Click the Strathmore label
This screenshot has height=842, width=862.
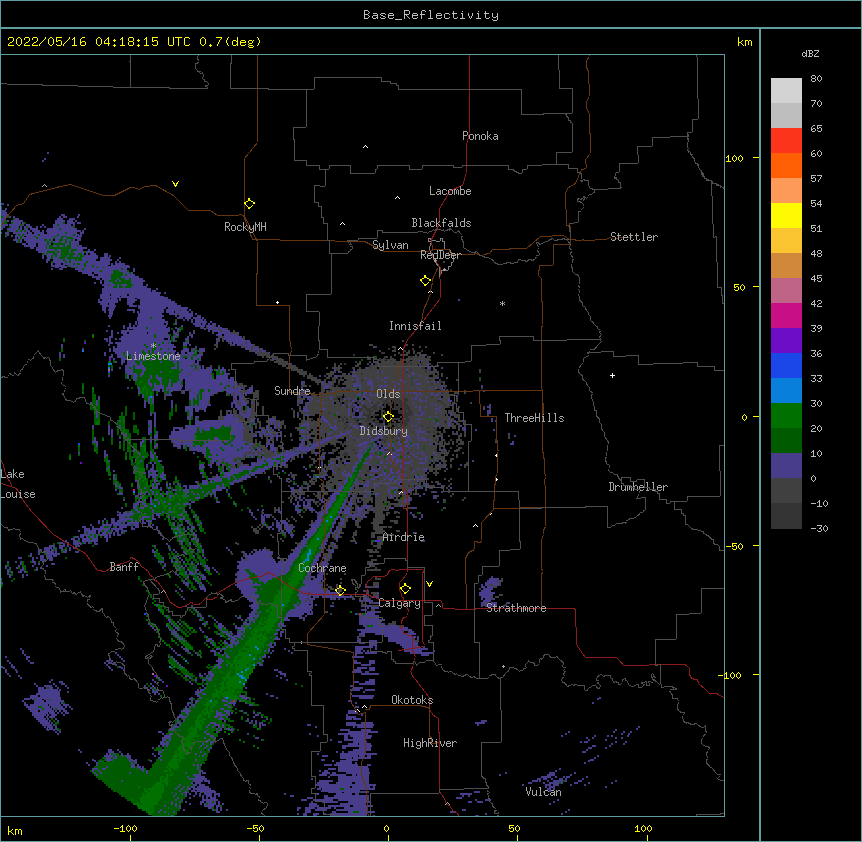[516, 608]
